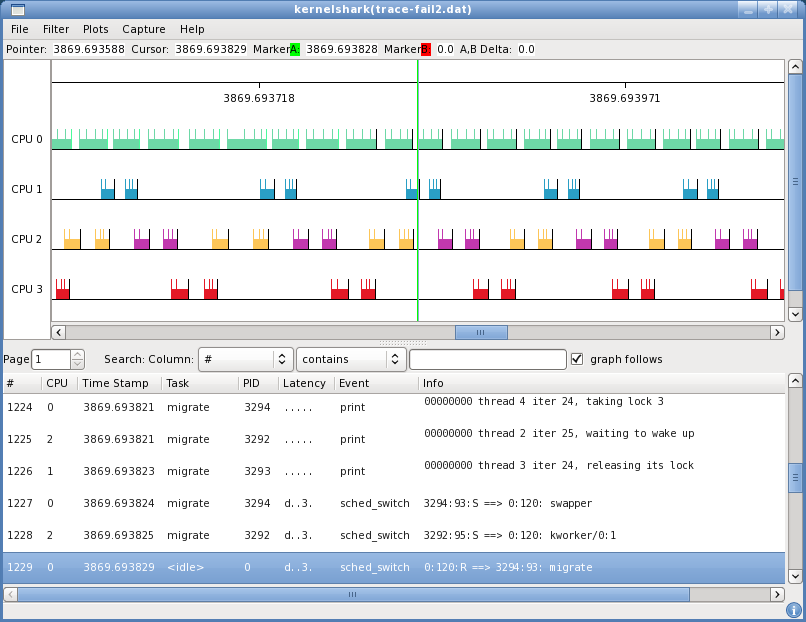Click graph vertical scroll-down arrow

[795, 314]
